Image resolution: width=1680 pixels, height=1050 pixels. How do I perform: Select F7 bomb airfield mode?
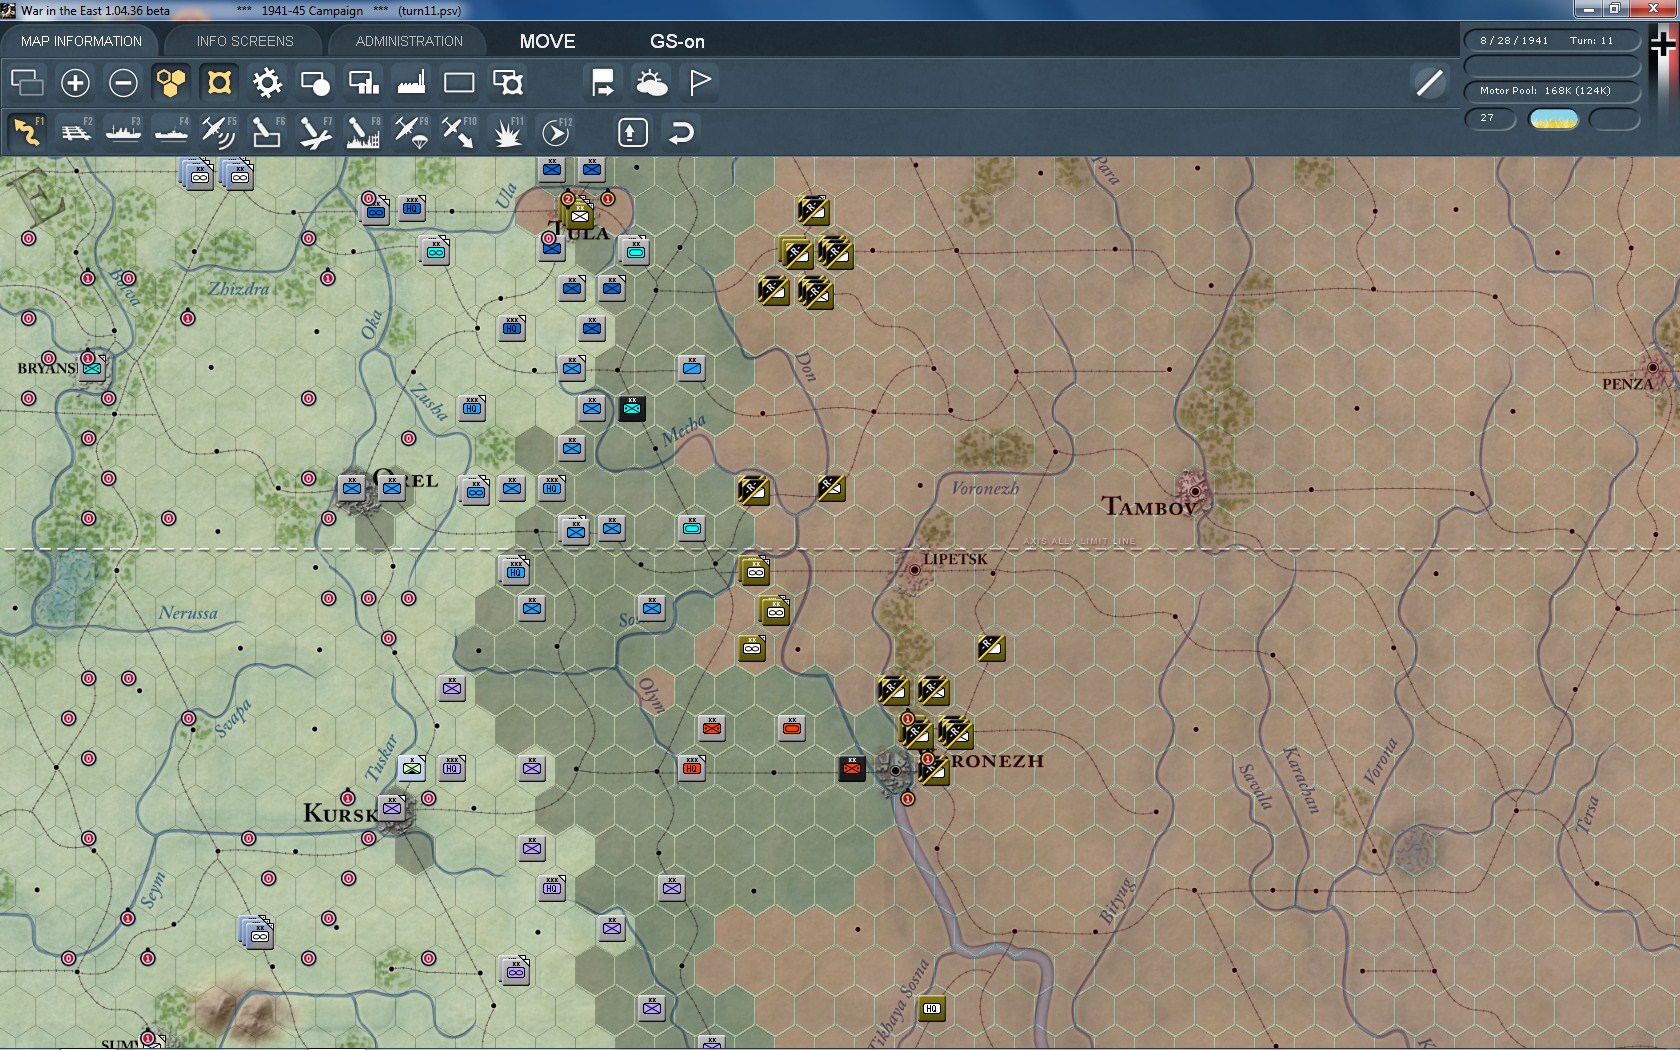tap(315, 132)
